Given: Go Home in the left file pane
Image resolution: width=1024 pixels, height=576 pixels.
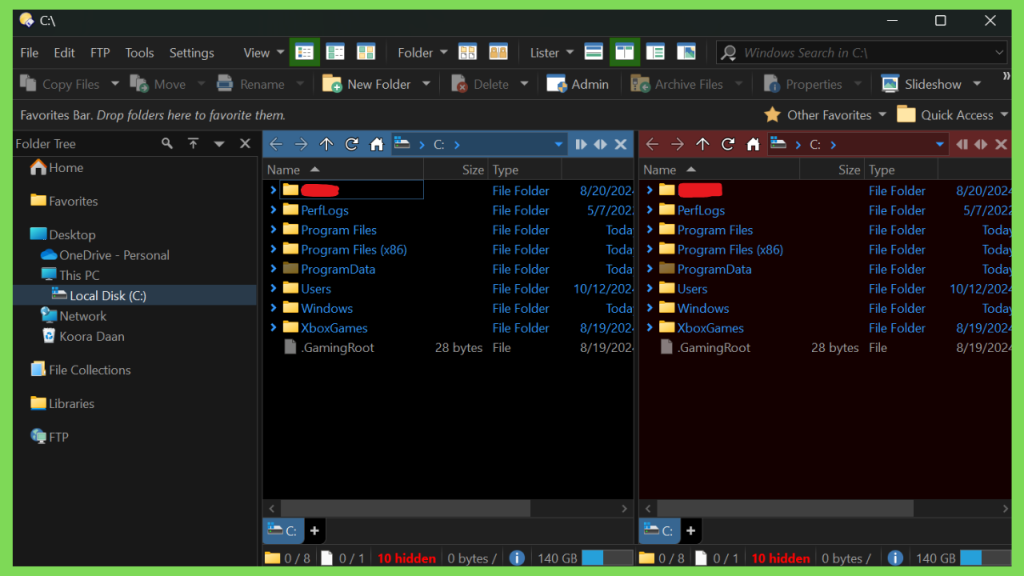Looking at the screenshot, I should point(376,144).
